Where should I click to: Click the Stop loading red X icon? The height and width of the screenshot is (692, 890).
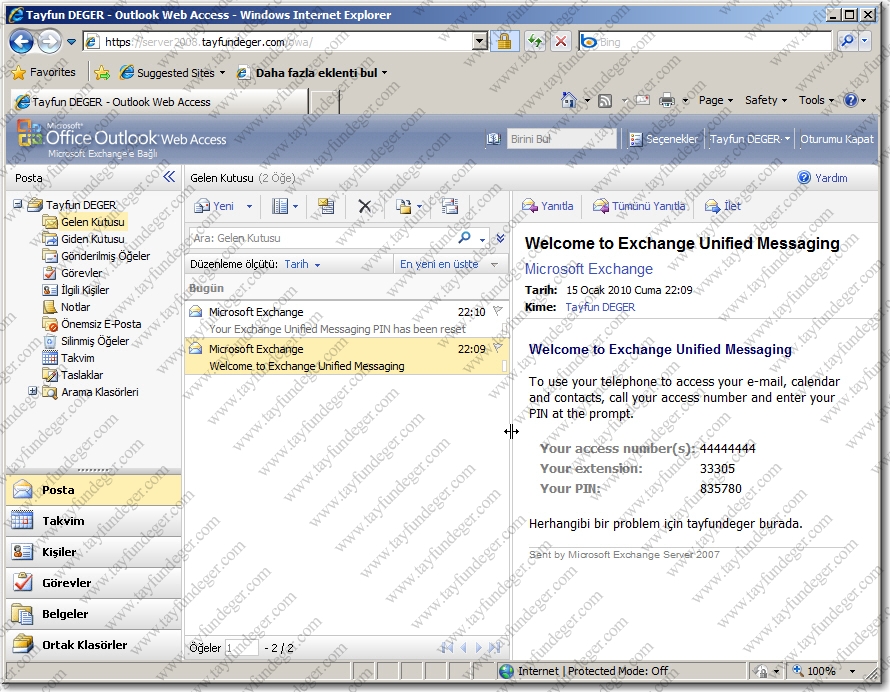tap(561, 41)
